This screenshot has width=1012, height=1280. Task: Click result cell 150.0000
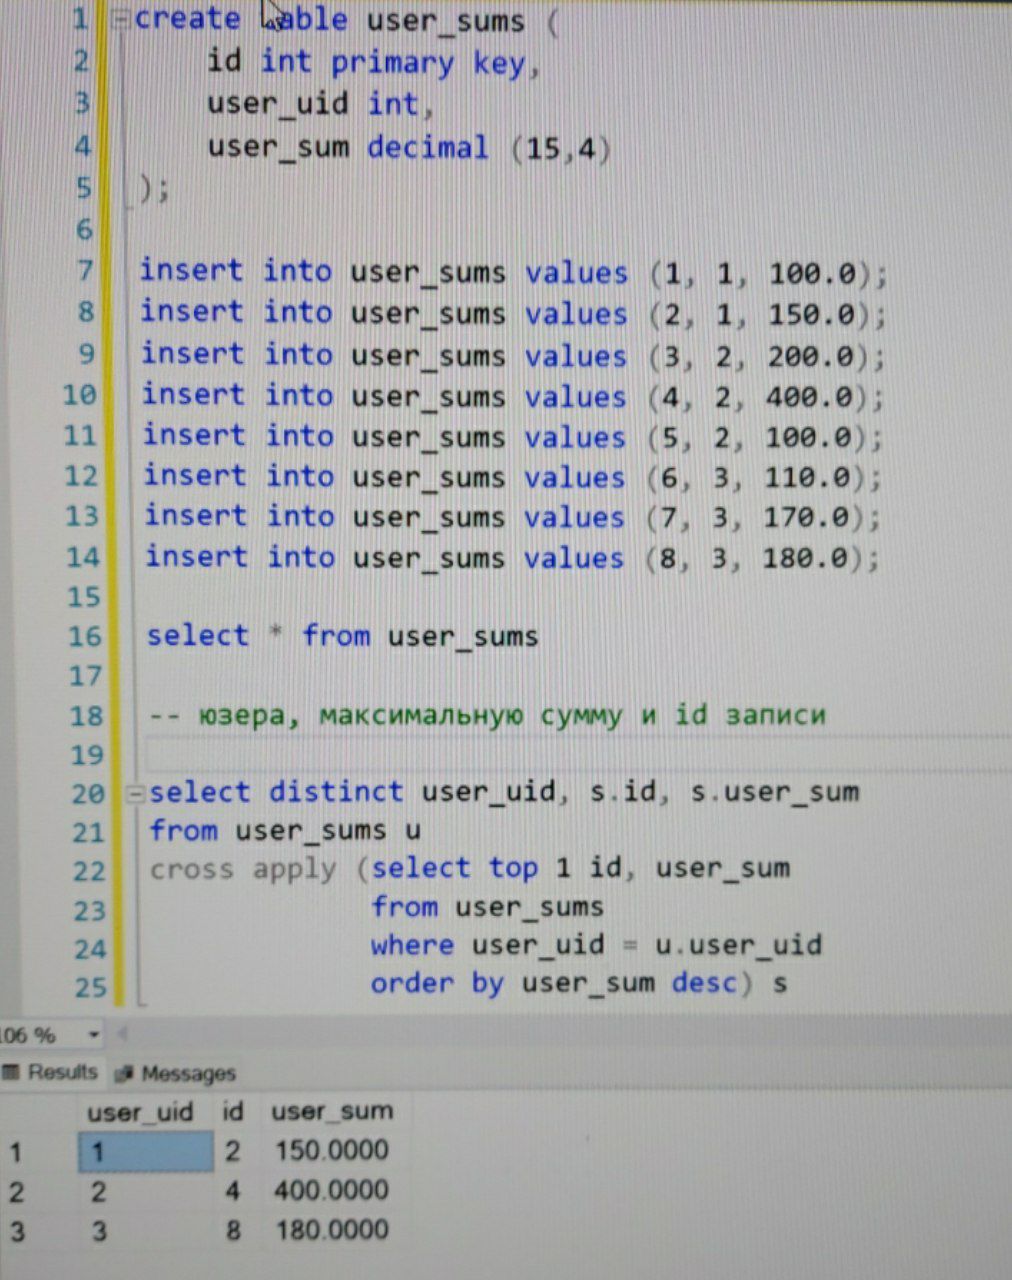(x=332, y=1151)
